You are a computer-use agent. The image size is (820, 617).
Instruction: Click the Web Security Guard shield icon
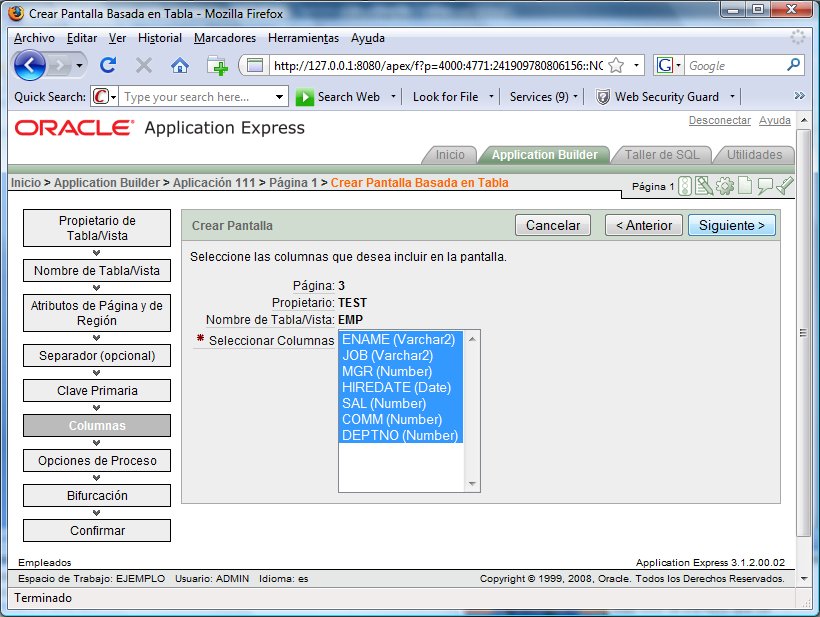click(x=603, y=97)
